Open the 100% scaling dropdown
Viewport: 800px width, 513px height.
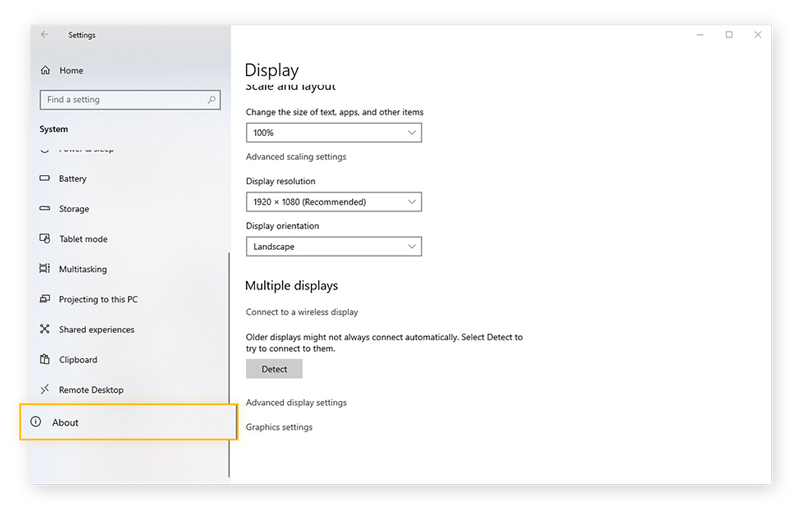coord(333,132)
